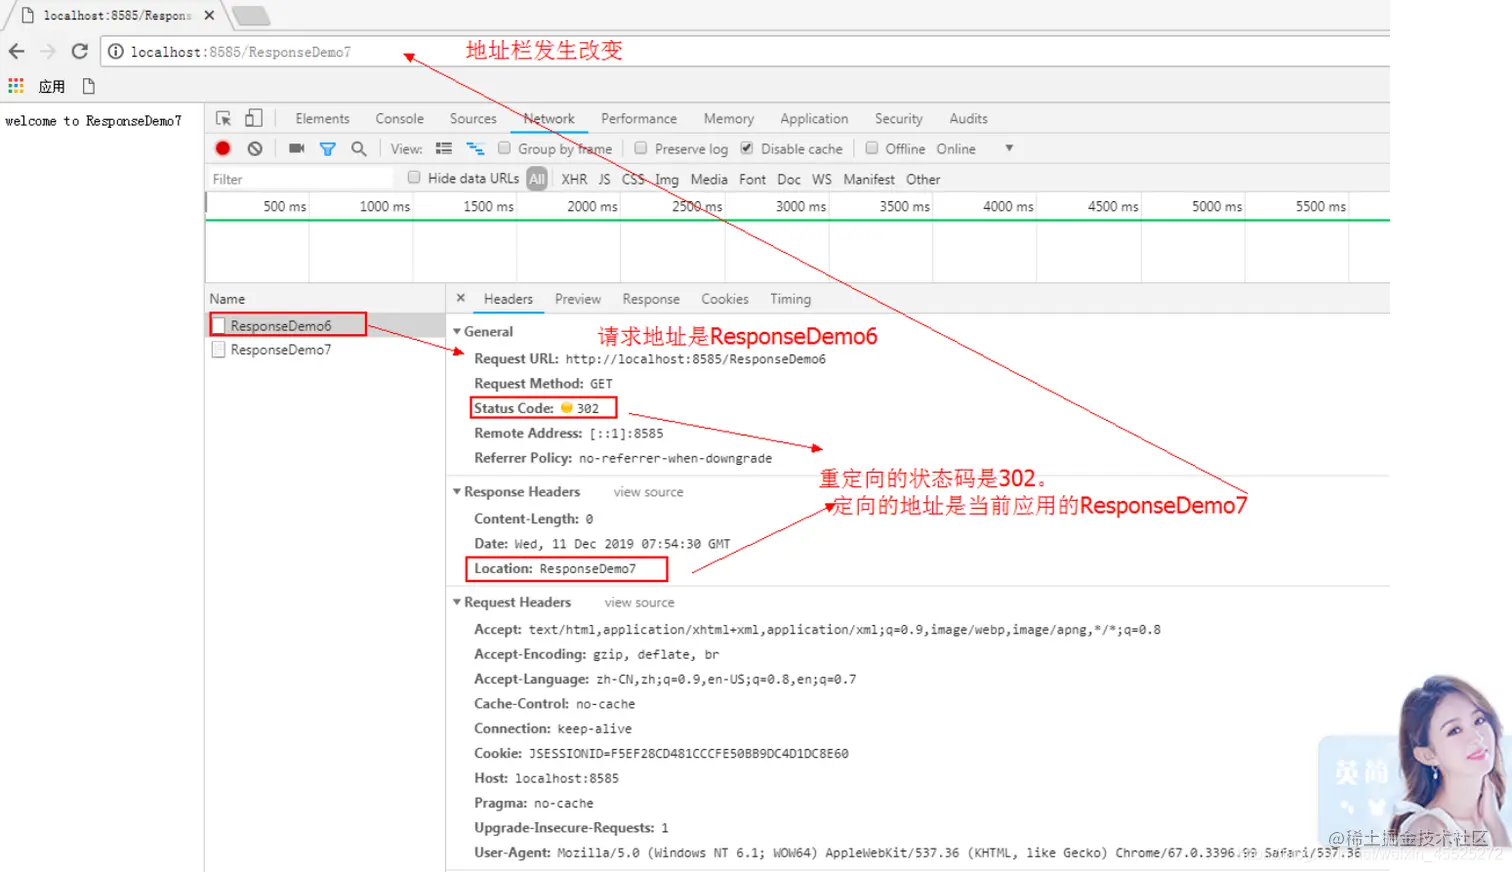Viewport: 1512px width, 872px height.
Task: Select the All filter type
Action: pyautogui.click(x=537, y=179)
